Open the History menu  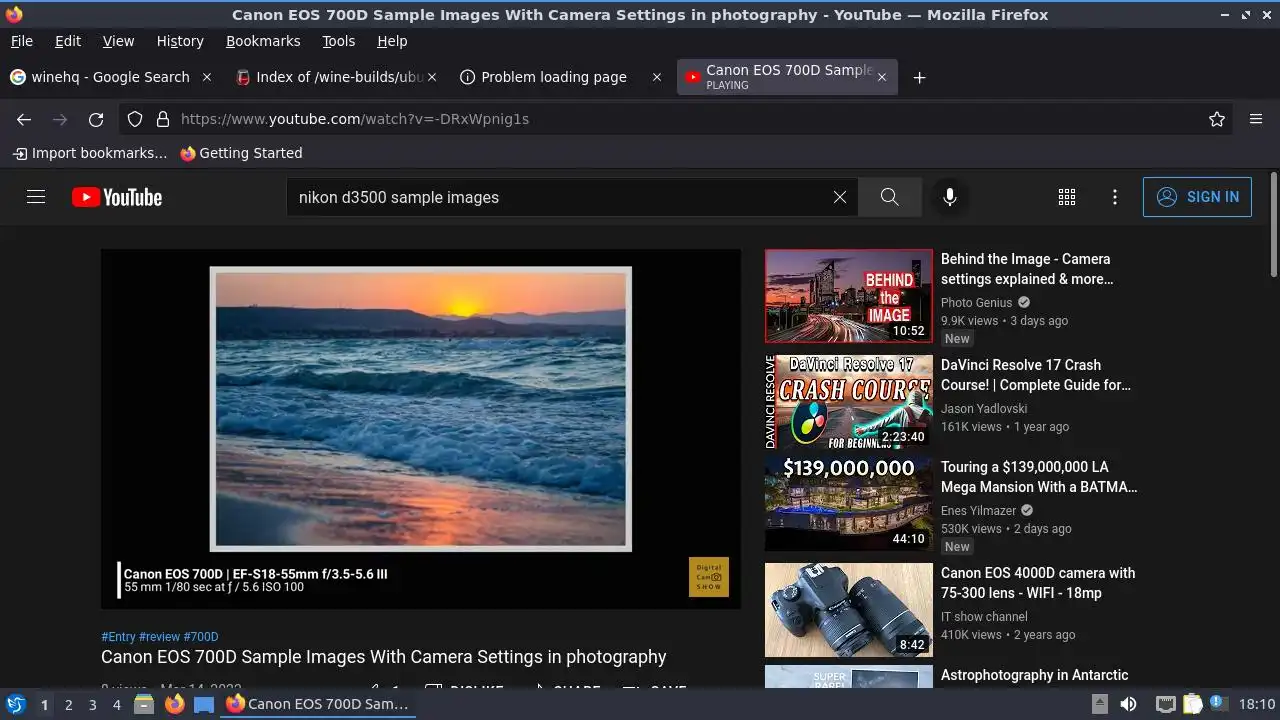[x=180, y=41]
